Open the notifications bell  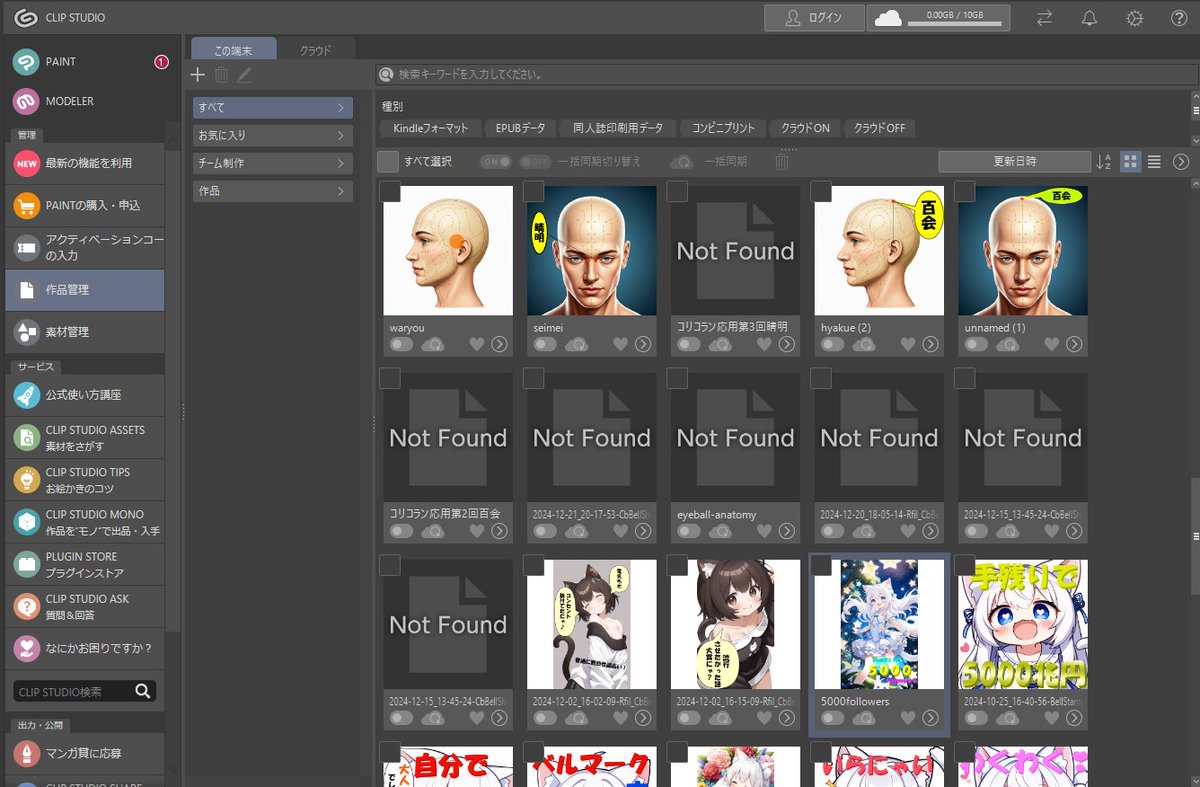pos(1090,18)
